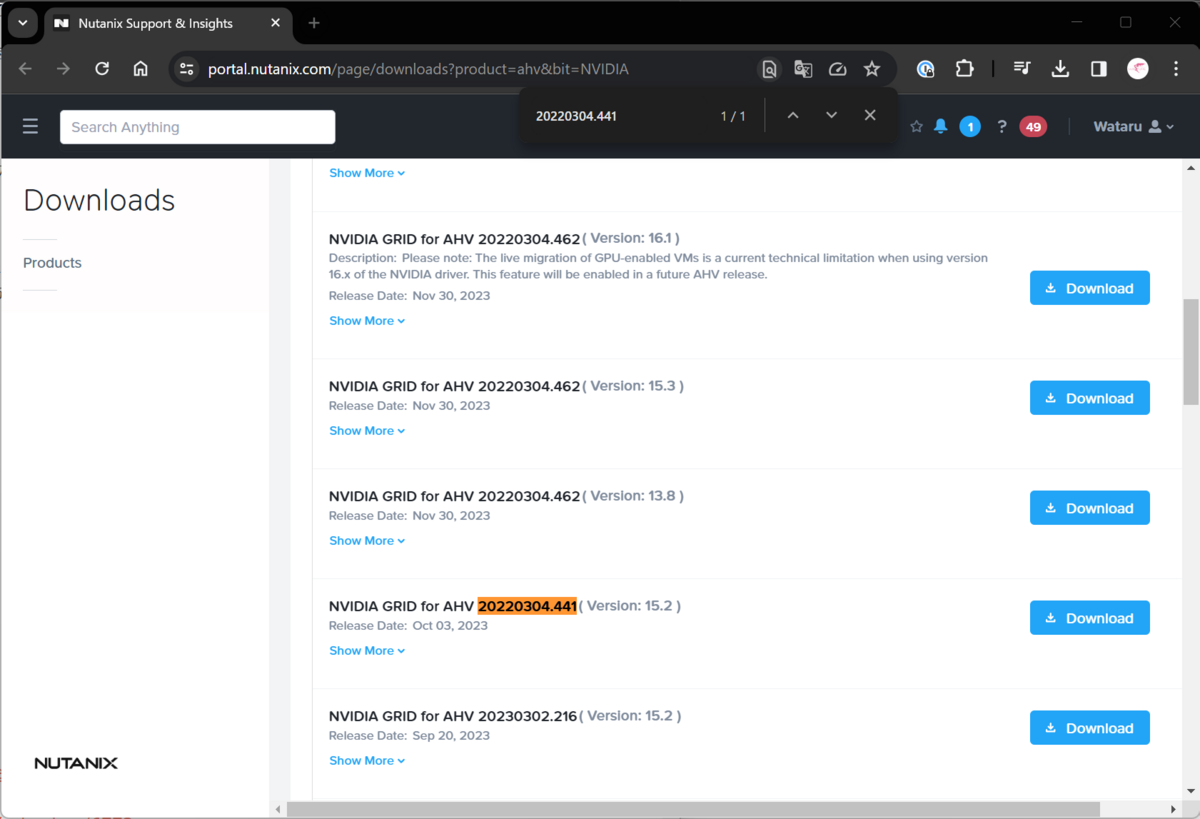Image resolution: width=1200 pixels, height=819 pixels.
Task: Click the Release Date Oct 03, 2023 text
Action: click(408, 626)
